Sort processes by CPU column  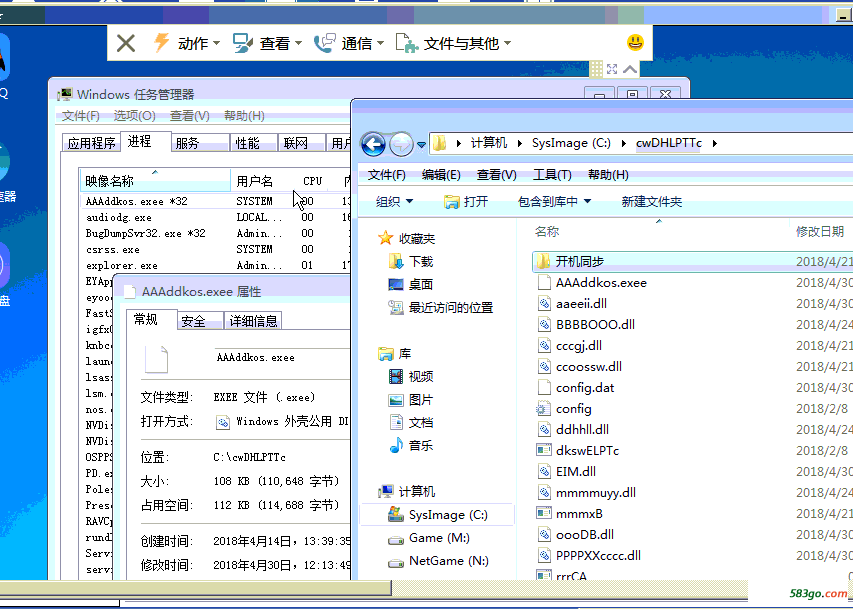coord(313,181)
